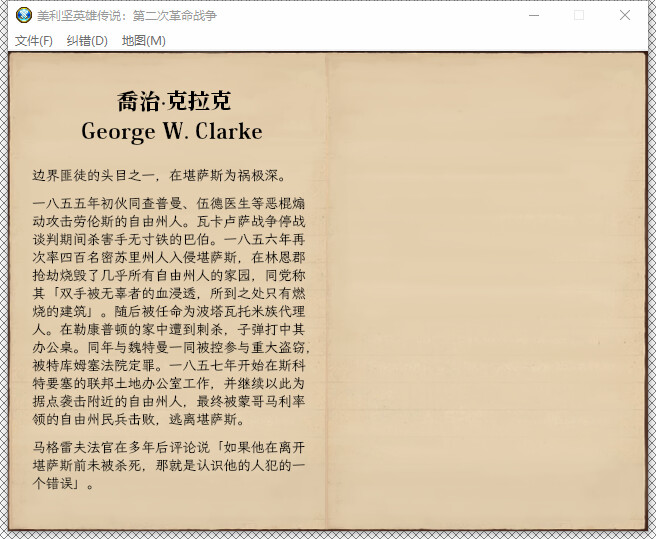Click the line mentioning 瓦卡卢萨战争
Image resolution: width=656 pixels, height=539 pixels.
[x=168, y=221]
